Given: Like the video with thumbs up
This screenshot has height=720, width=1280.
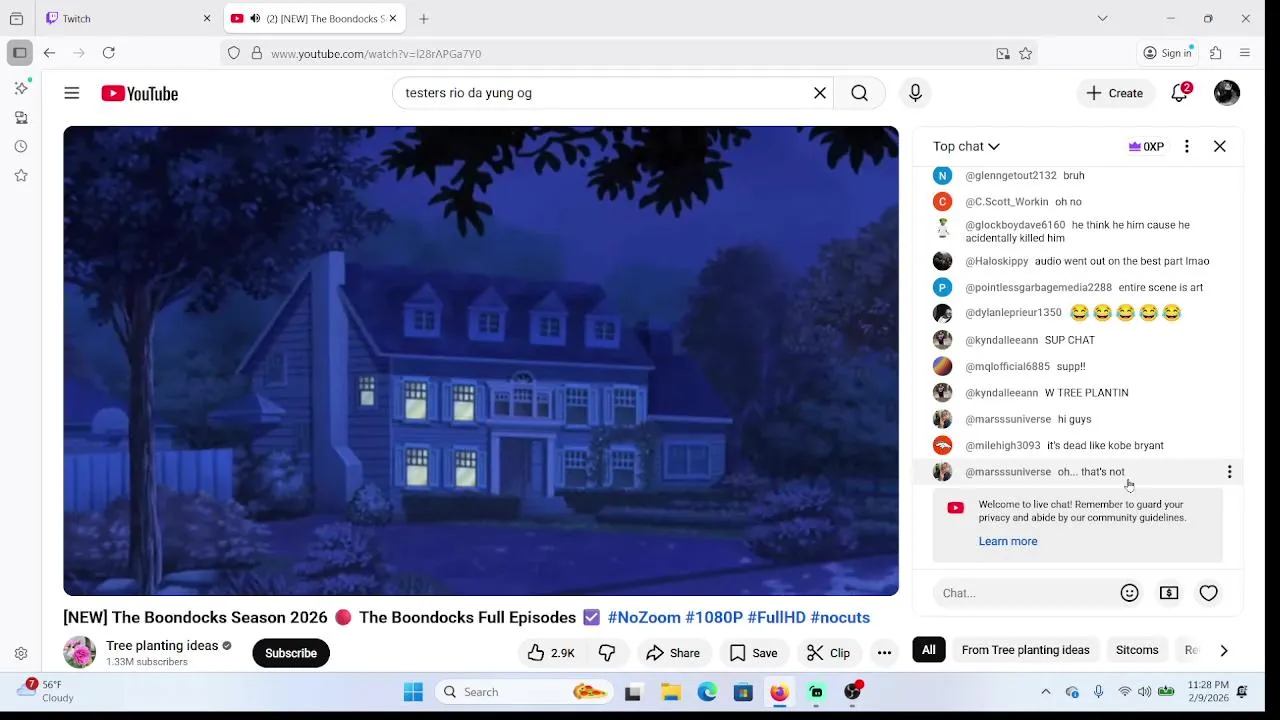Looking at the screenshot, I should coord(552,653).
